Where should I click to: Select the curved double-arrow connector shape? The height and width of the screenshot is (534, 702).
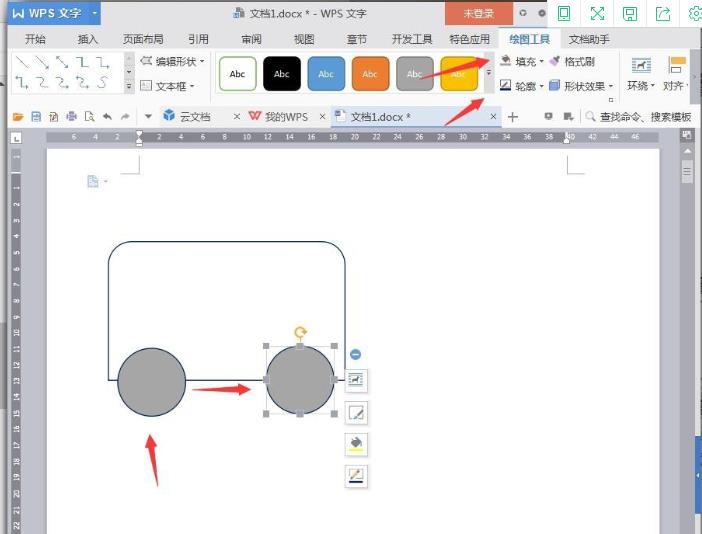(82, 82)
